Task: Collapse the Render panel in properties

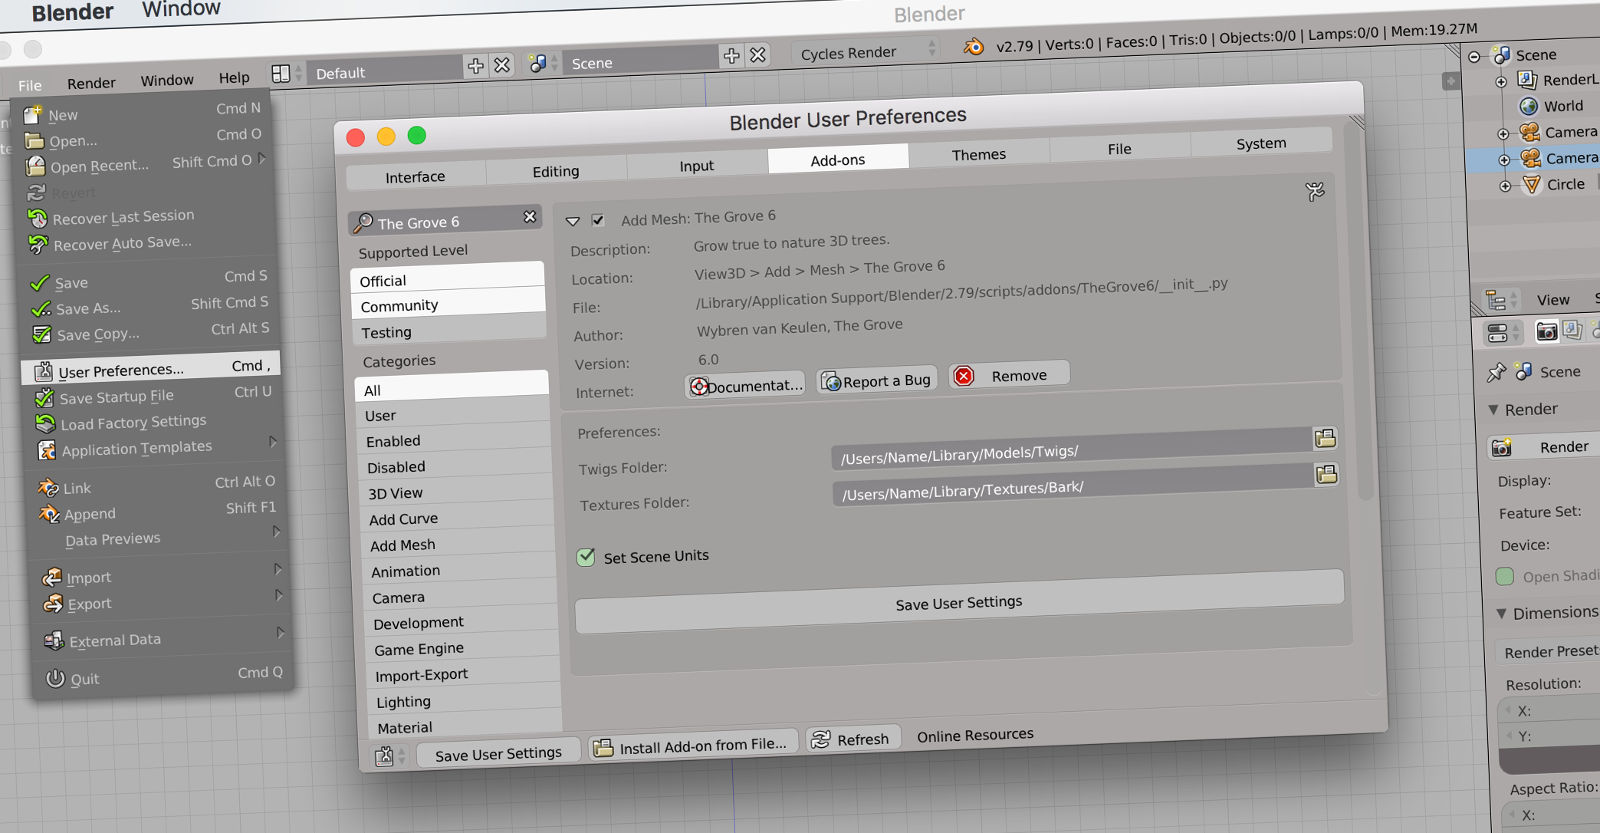Action: [x=1493, y=410]
